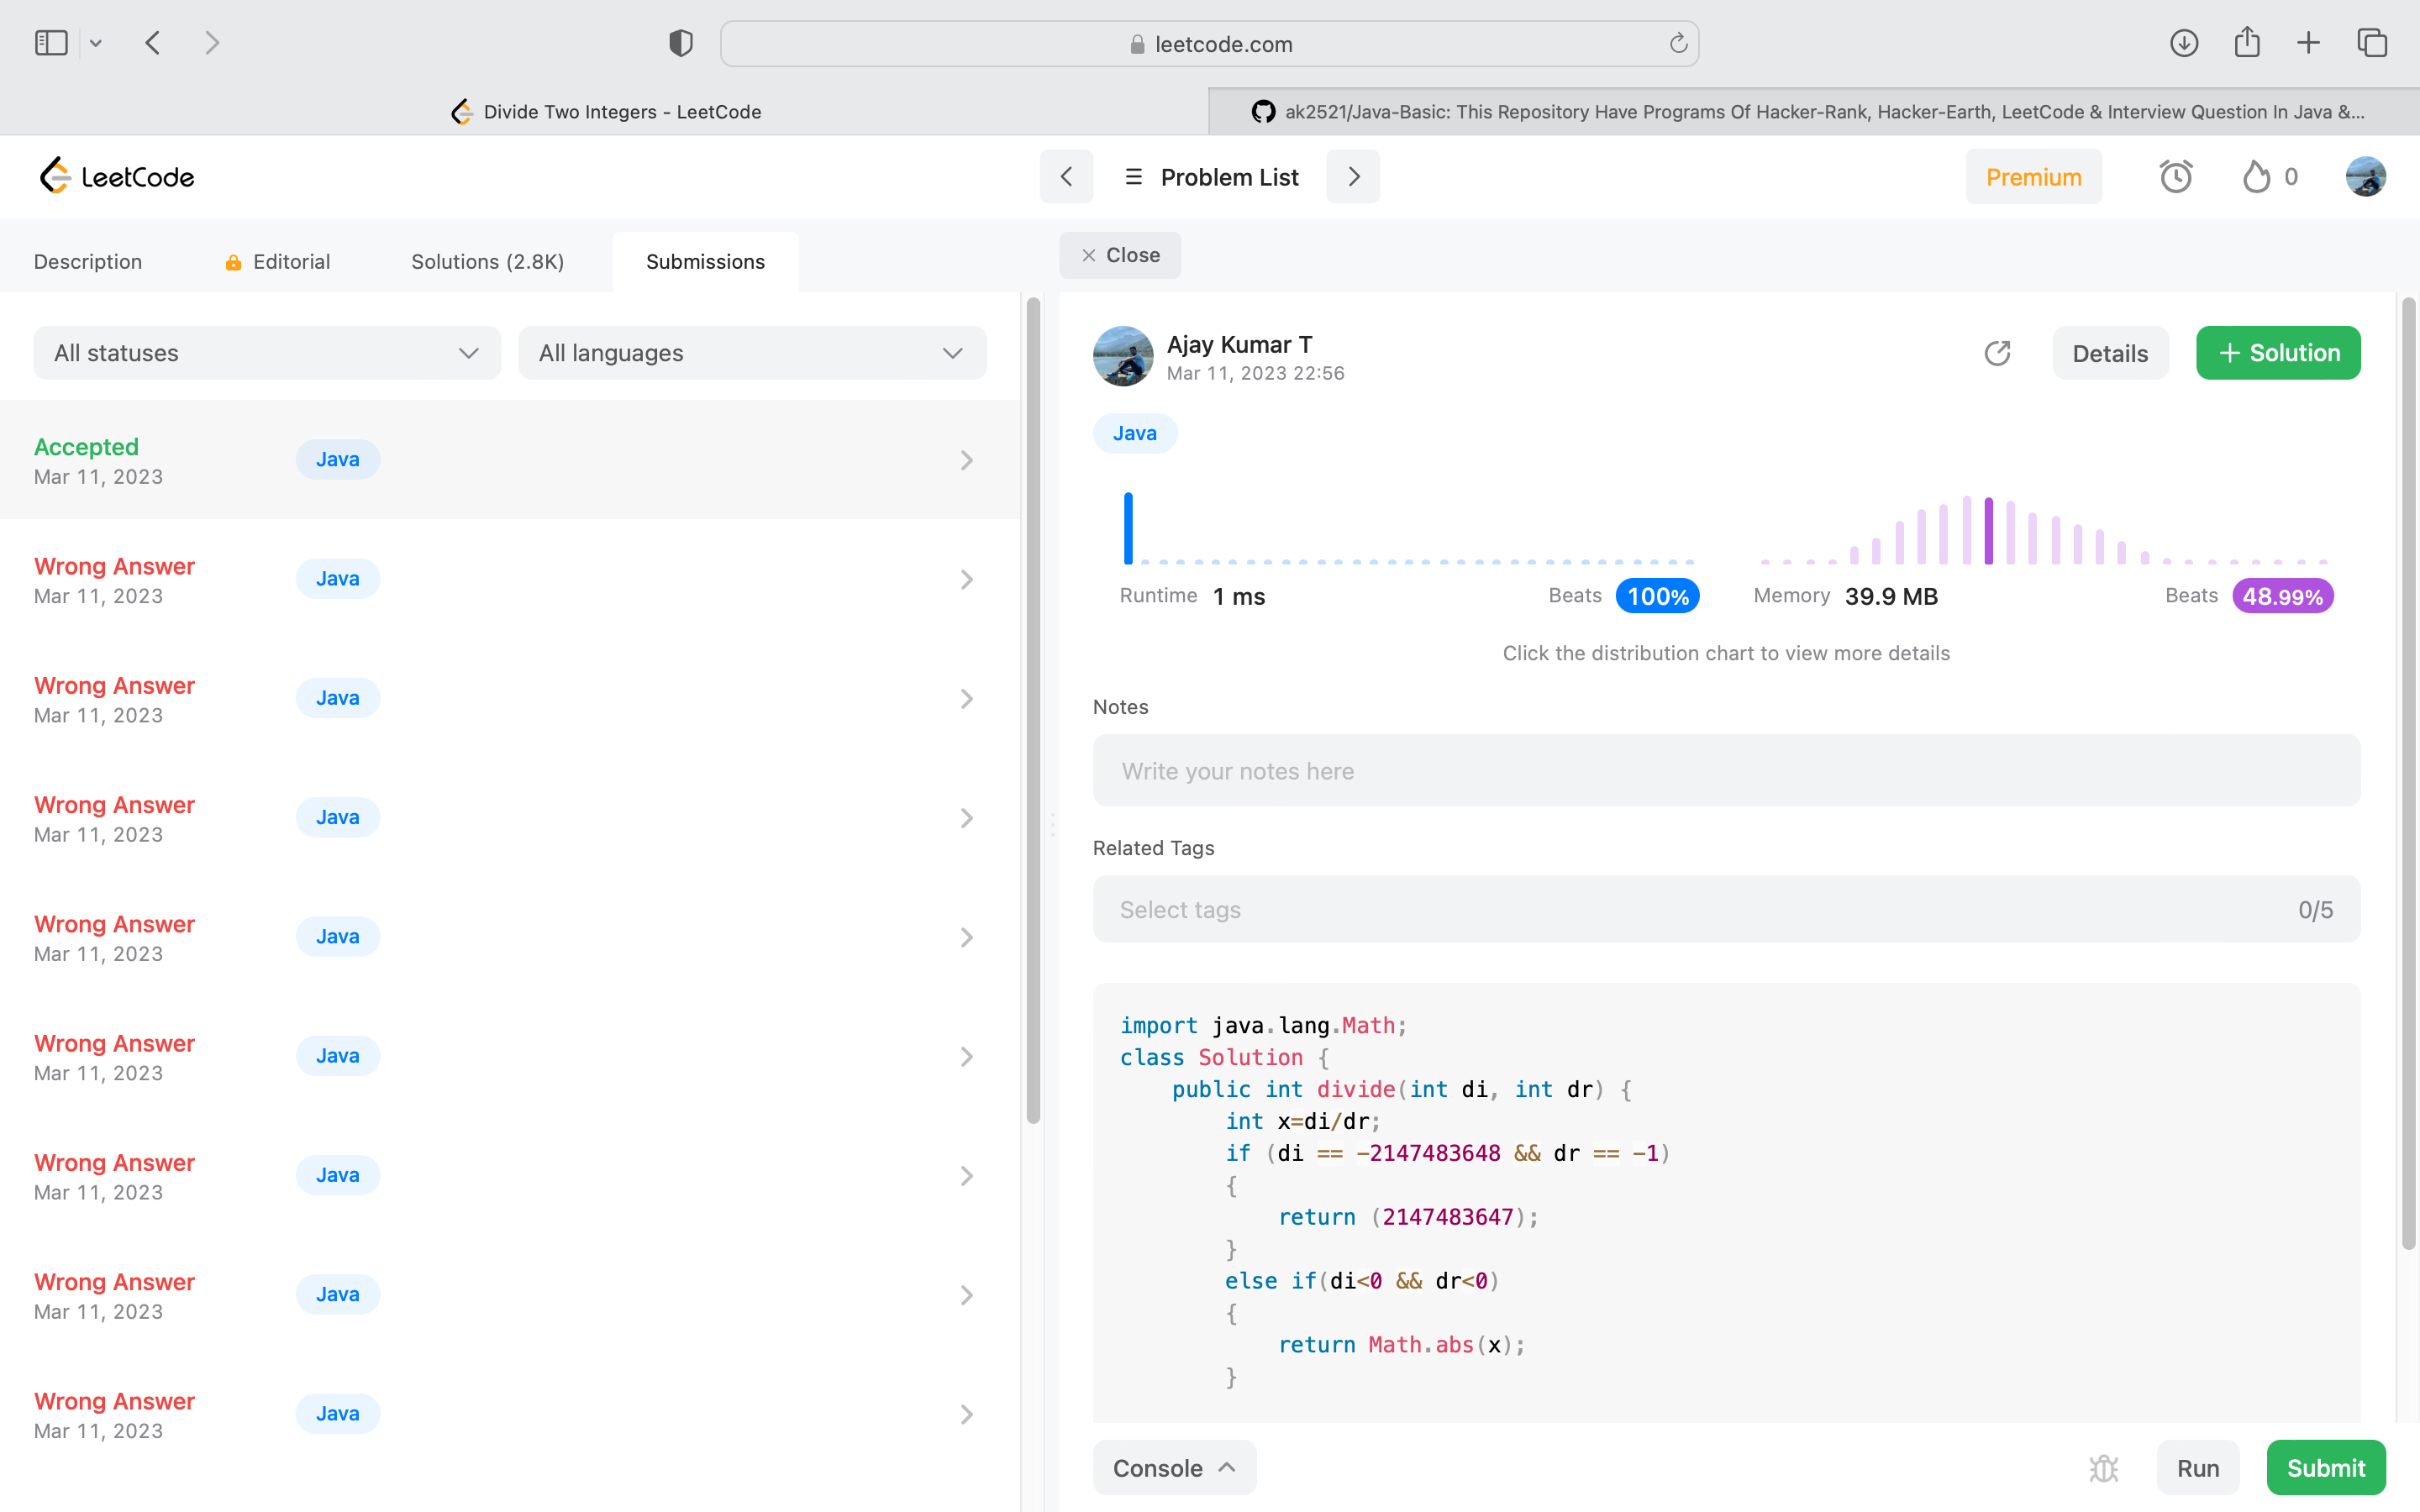Open the All statuses dropdown

(267, 353)
